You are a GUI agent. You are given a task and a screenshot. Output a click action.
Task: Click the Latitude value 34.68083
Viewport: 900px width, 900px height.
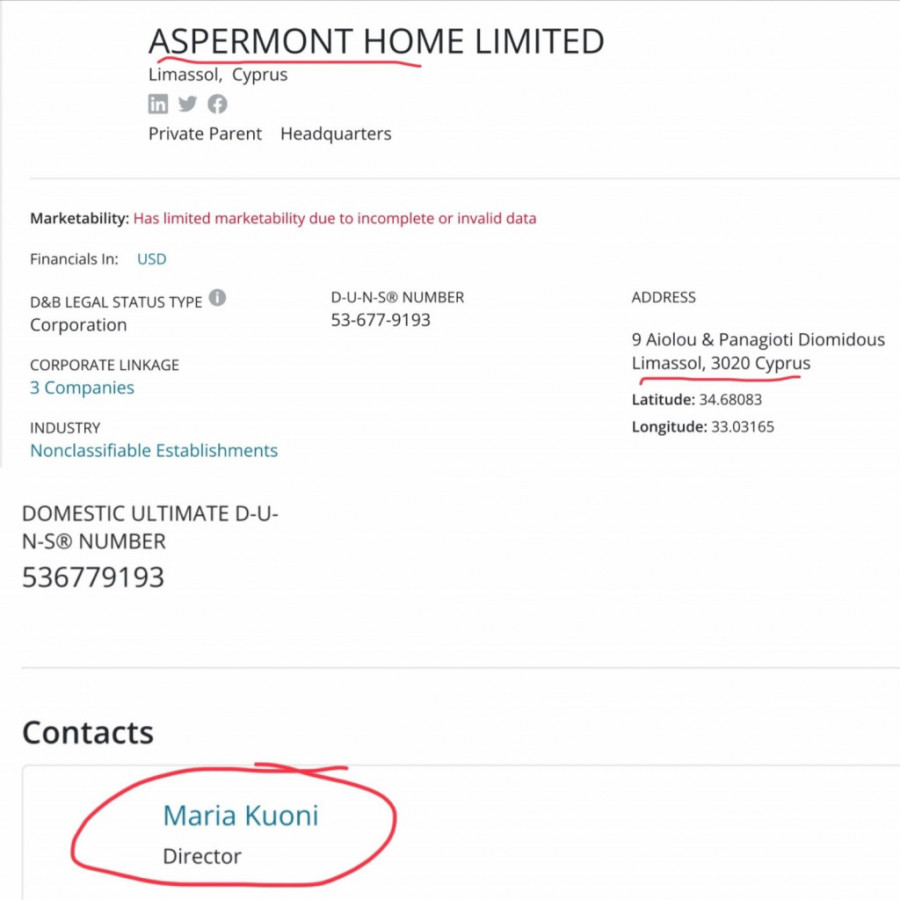(733, 400)
